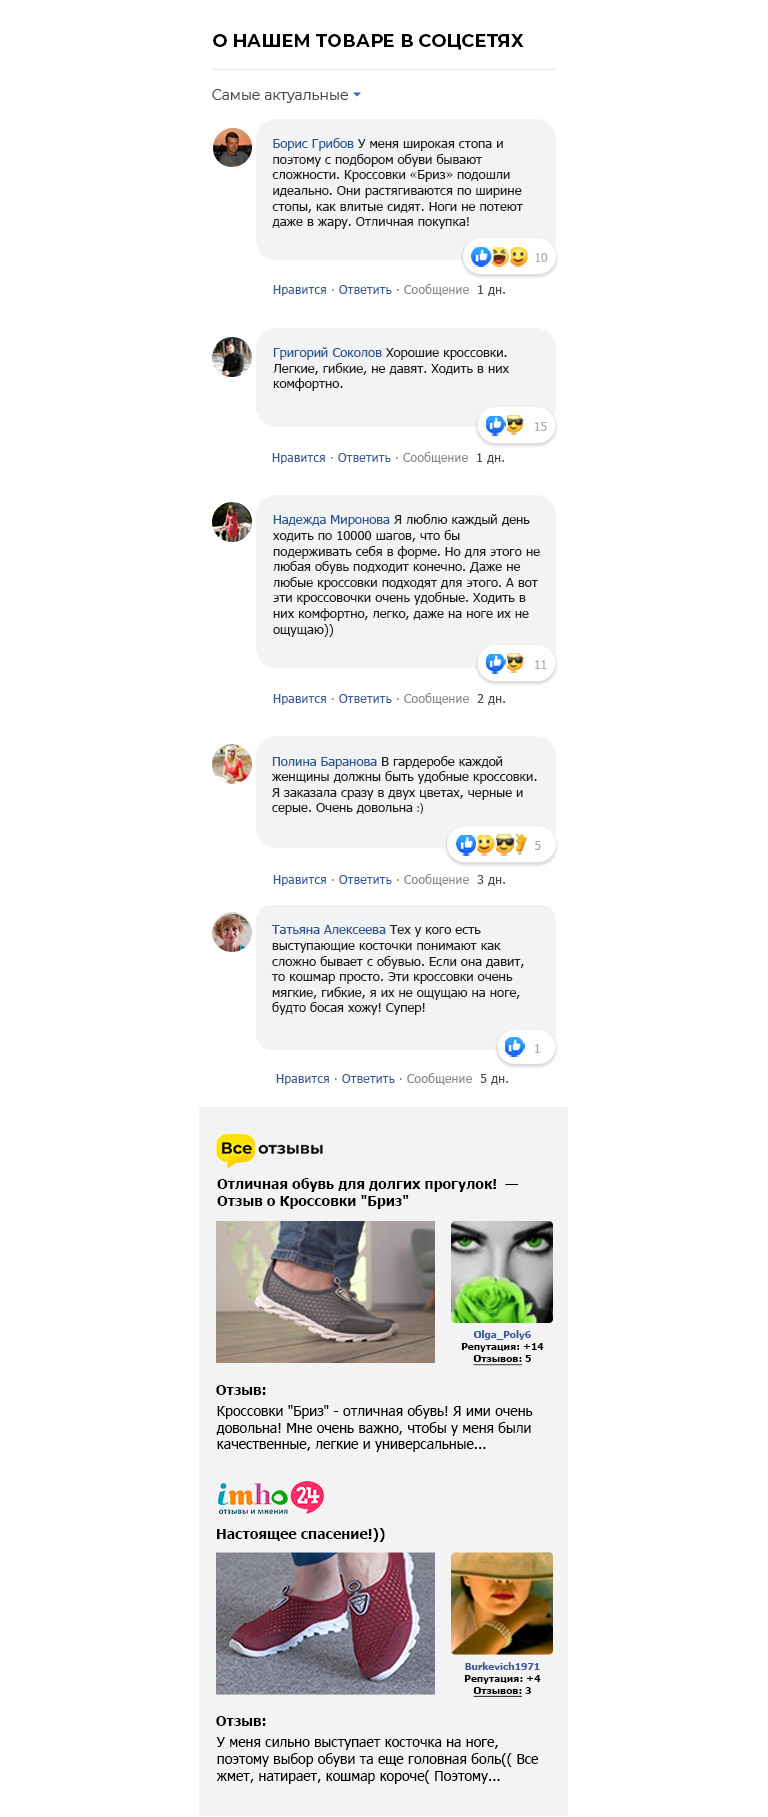
Task: Click 'Ответить' under Григорий Соколов's comment
Action: [364, 458]
